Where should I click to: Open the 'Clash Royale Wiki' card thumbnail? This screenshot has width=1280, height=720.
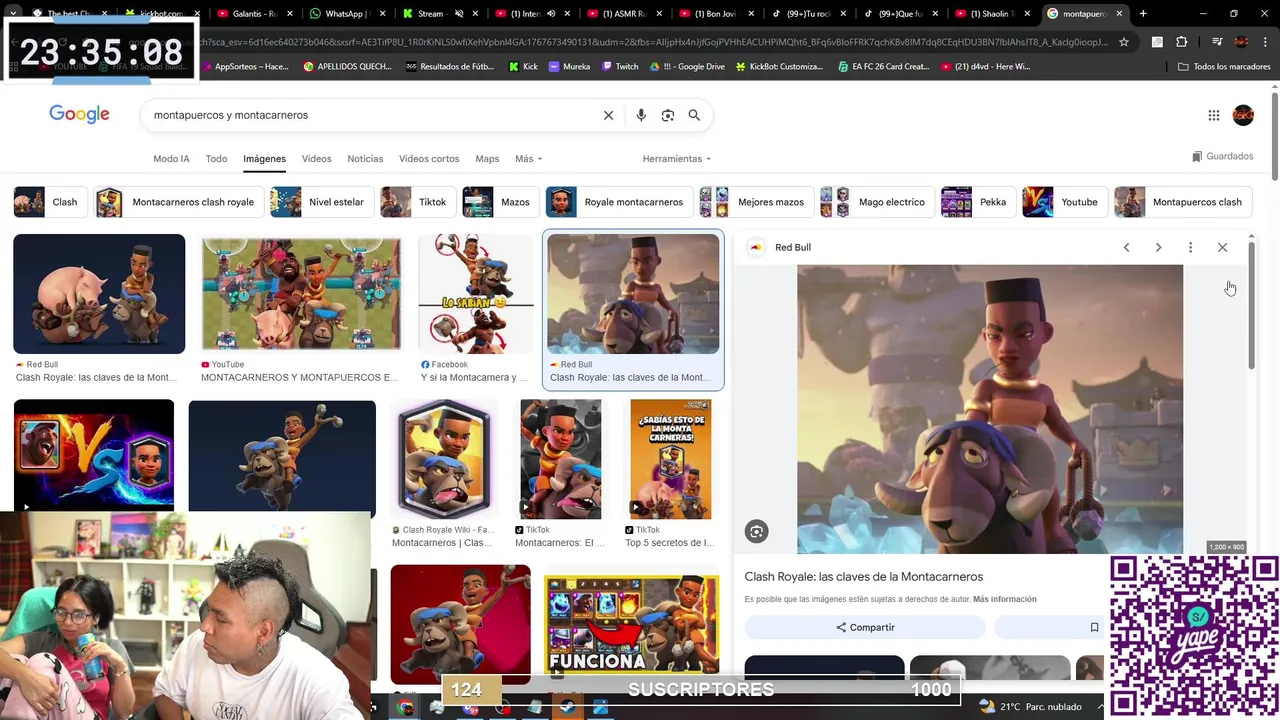(x=444, y=459)
